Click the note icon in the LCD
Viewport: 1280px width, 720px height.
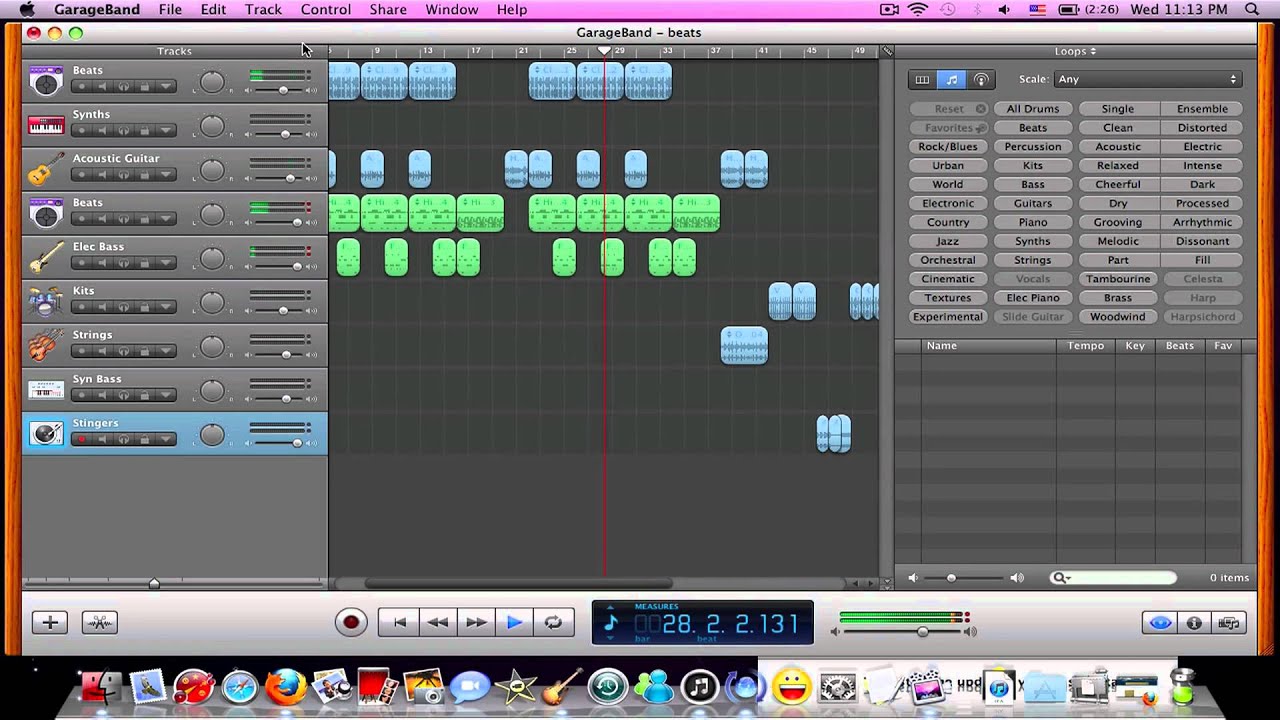(x=611, y=623)
